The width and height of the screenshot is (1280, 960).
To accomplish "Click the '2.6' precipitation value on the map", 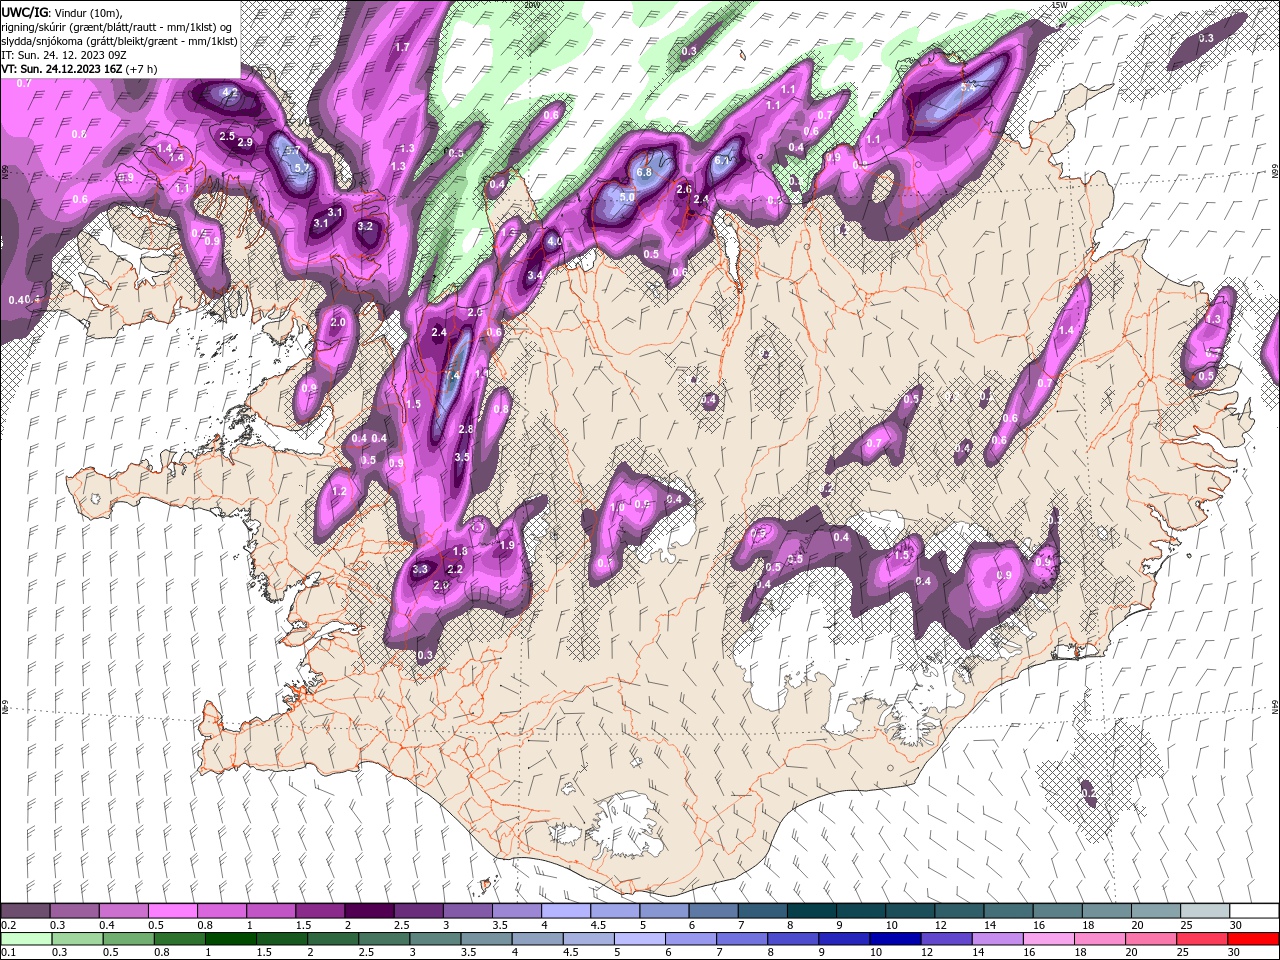I will [684, 189].
